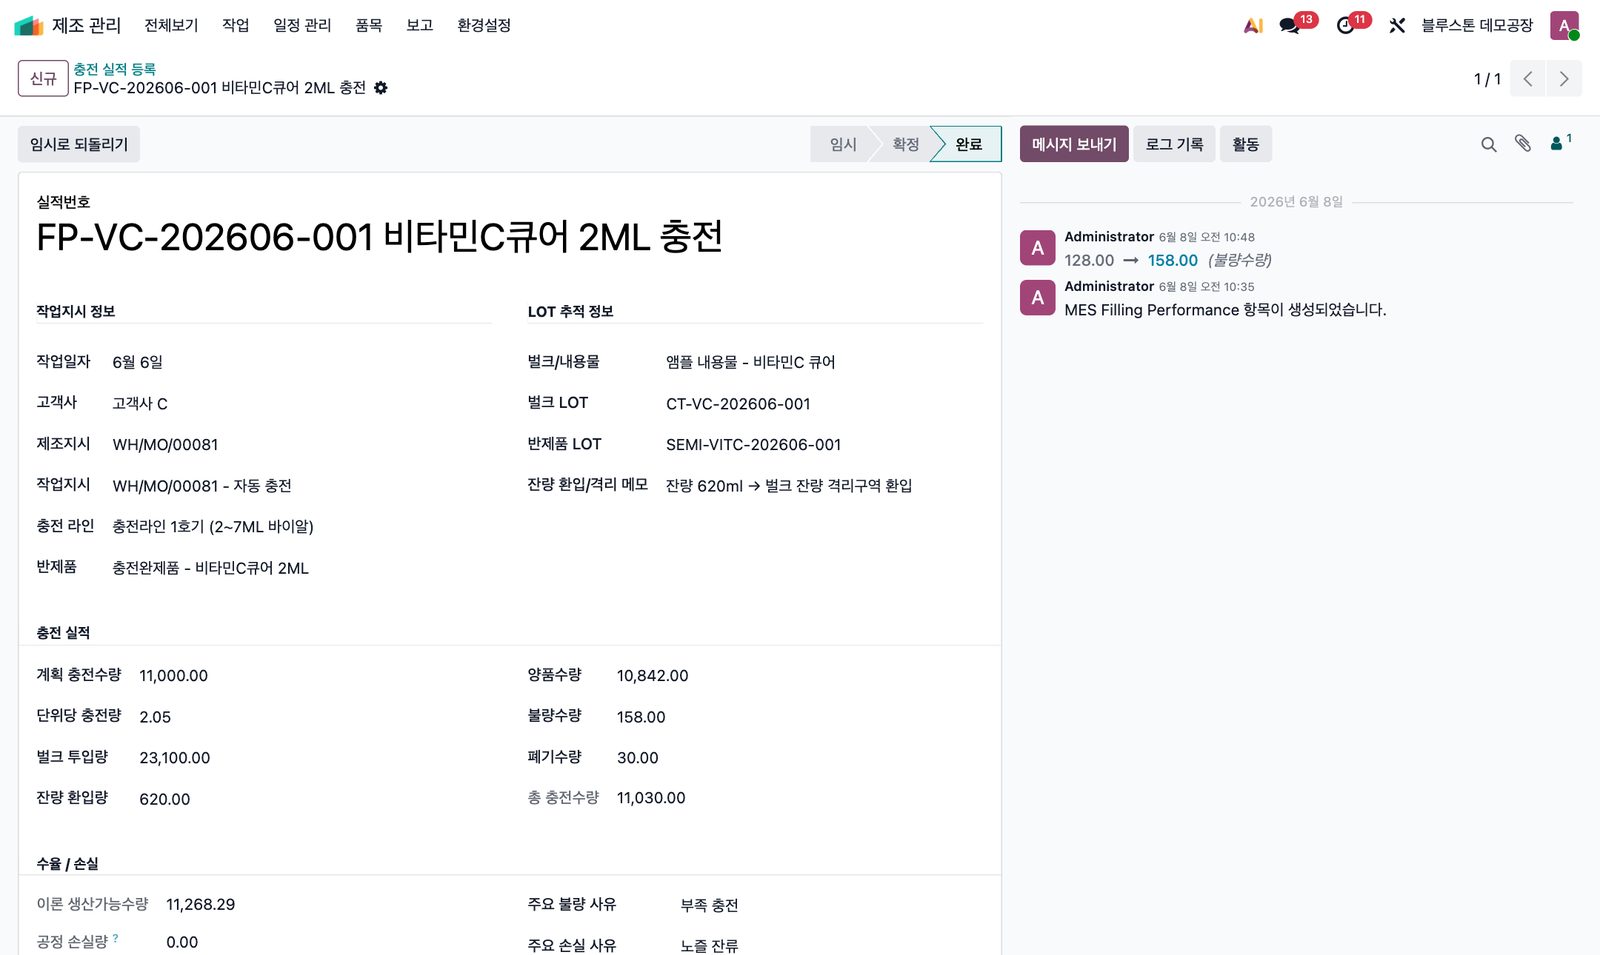Open the 품목 menu
Screen dimensions: 1600x955
click(x=369, y=25)
